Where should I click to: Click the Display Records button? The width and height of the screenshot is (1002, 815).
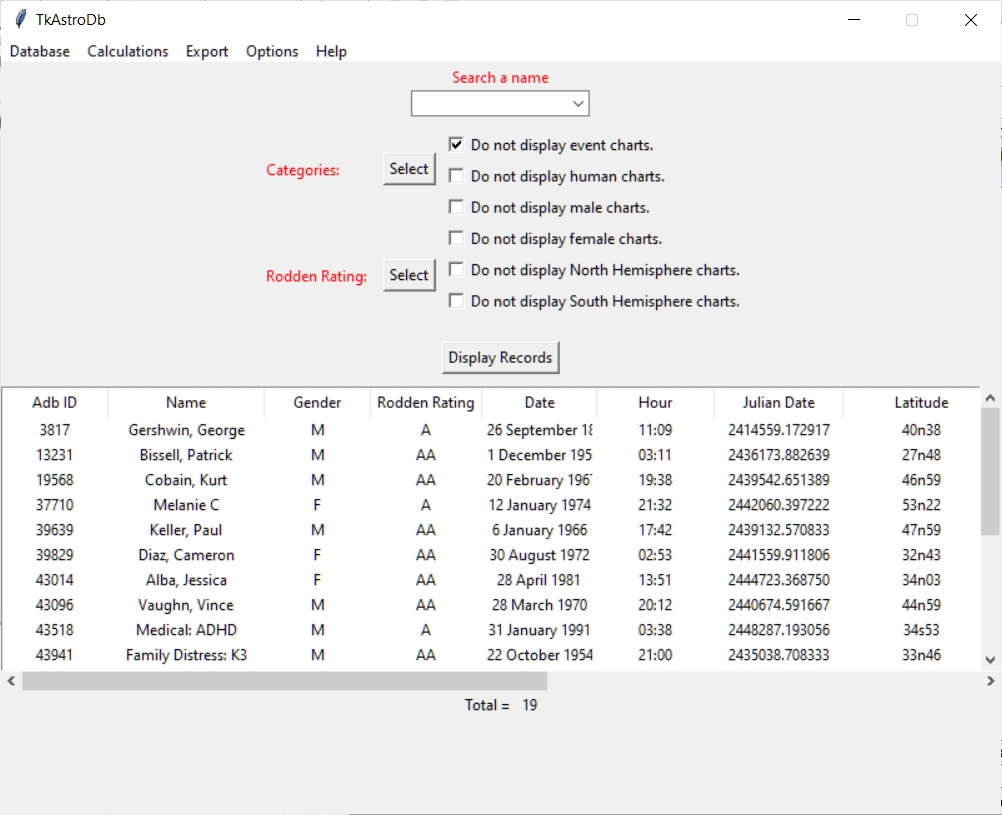500,357
